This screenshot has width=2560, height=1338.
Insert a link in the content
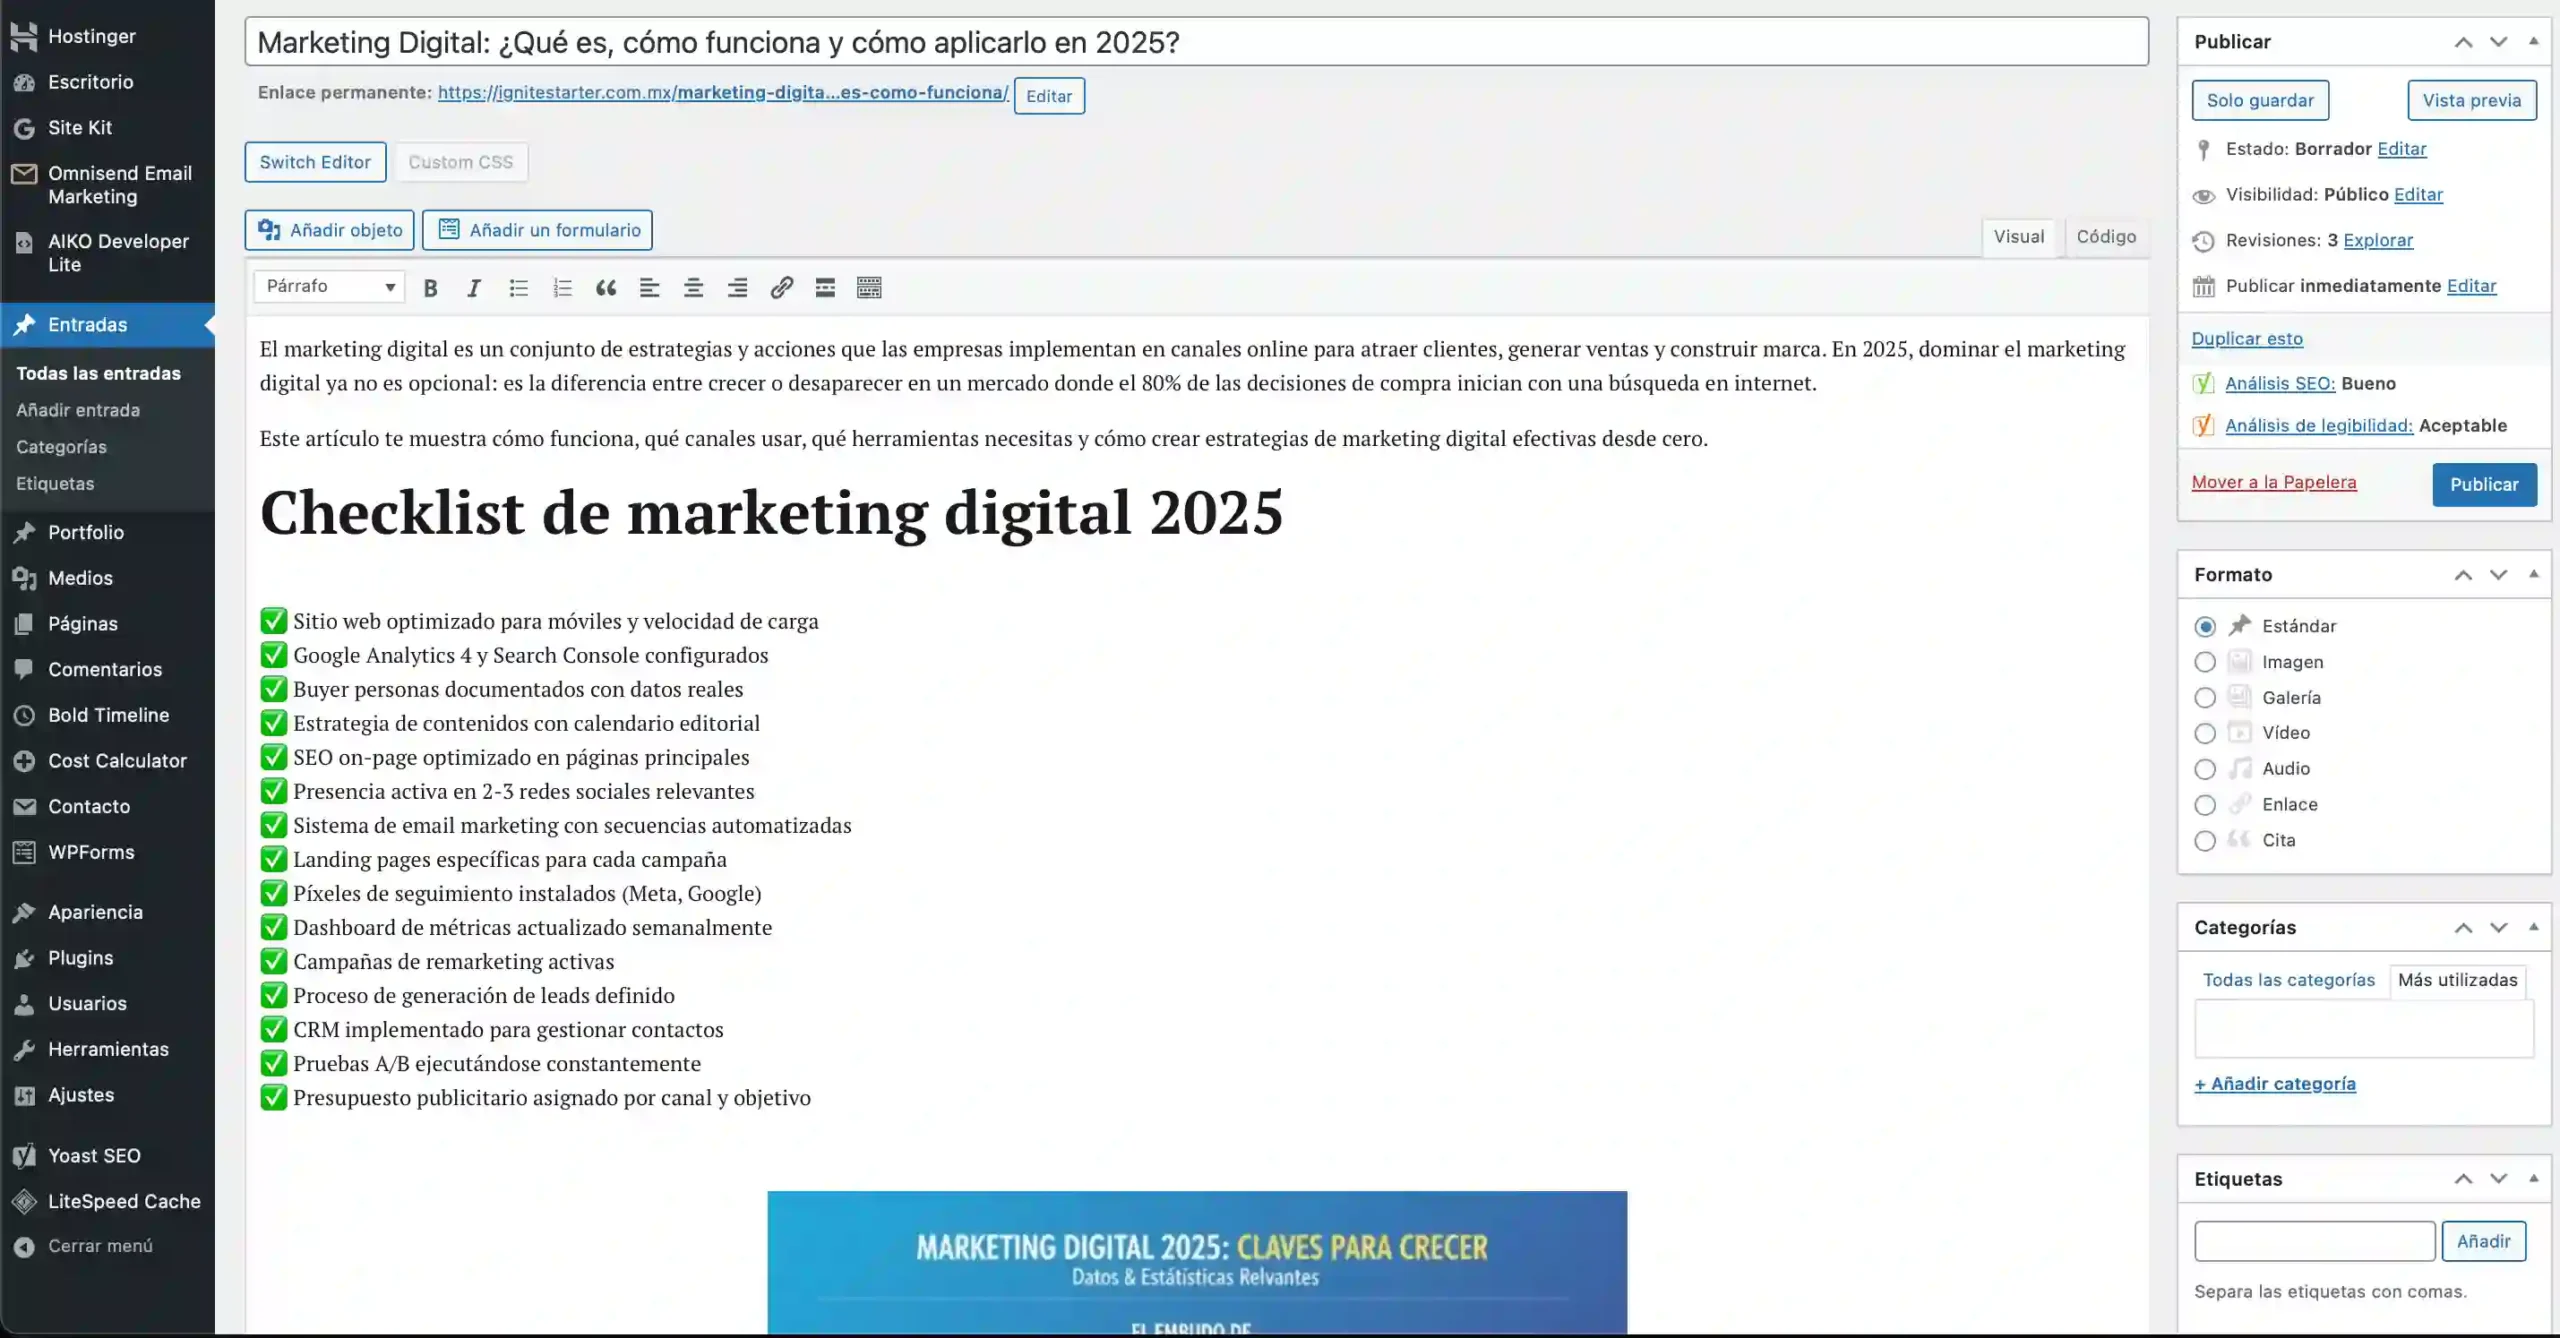[x=781, y=287]
